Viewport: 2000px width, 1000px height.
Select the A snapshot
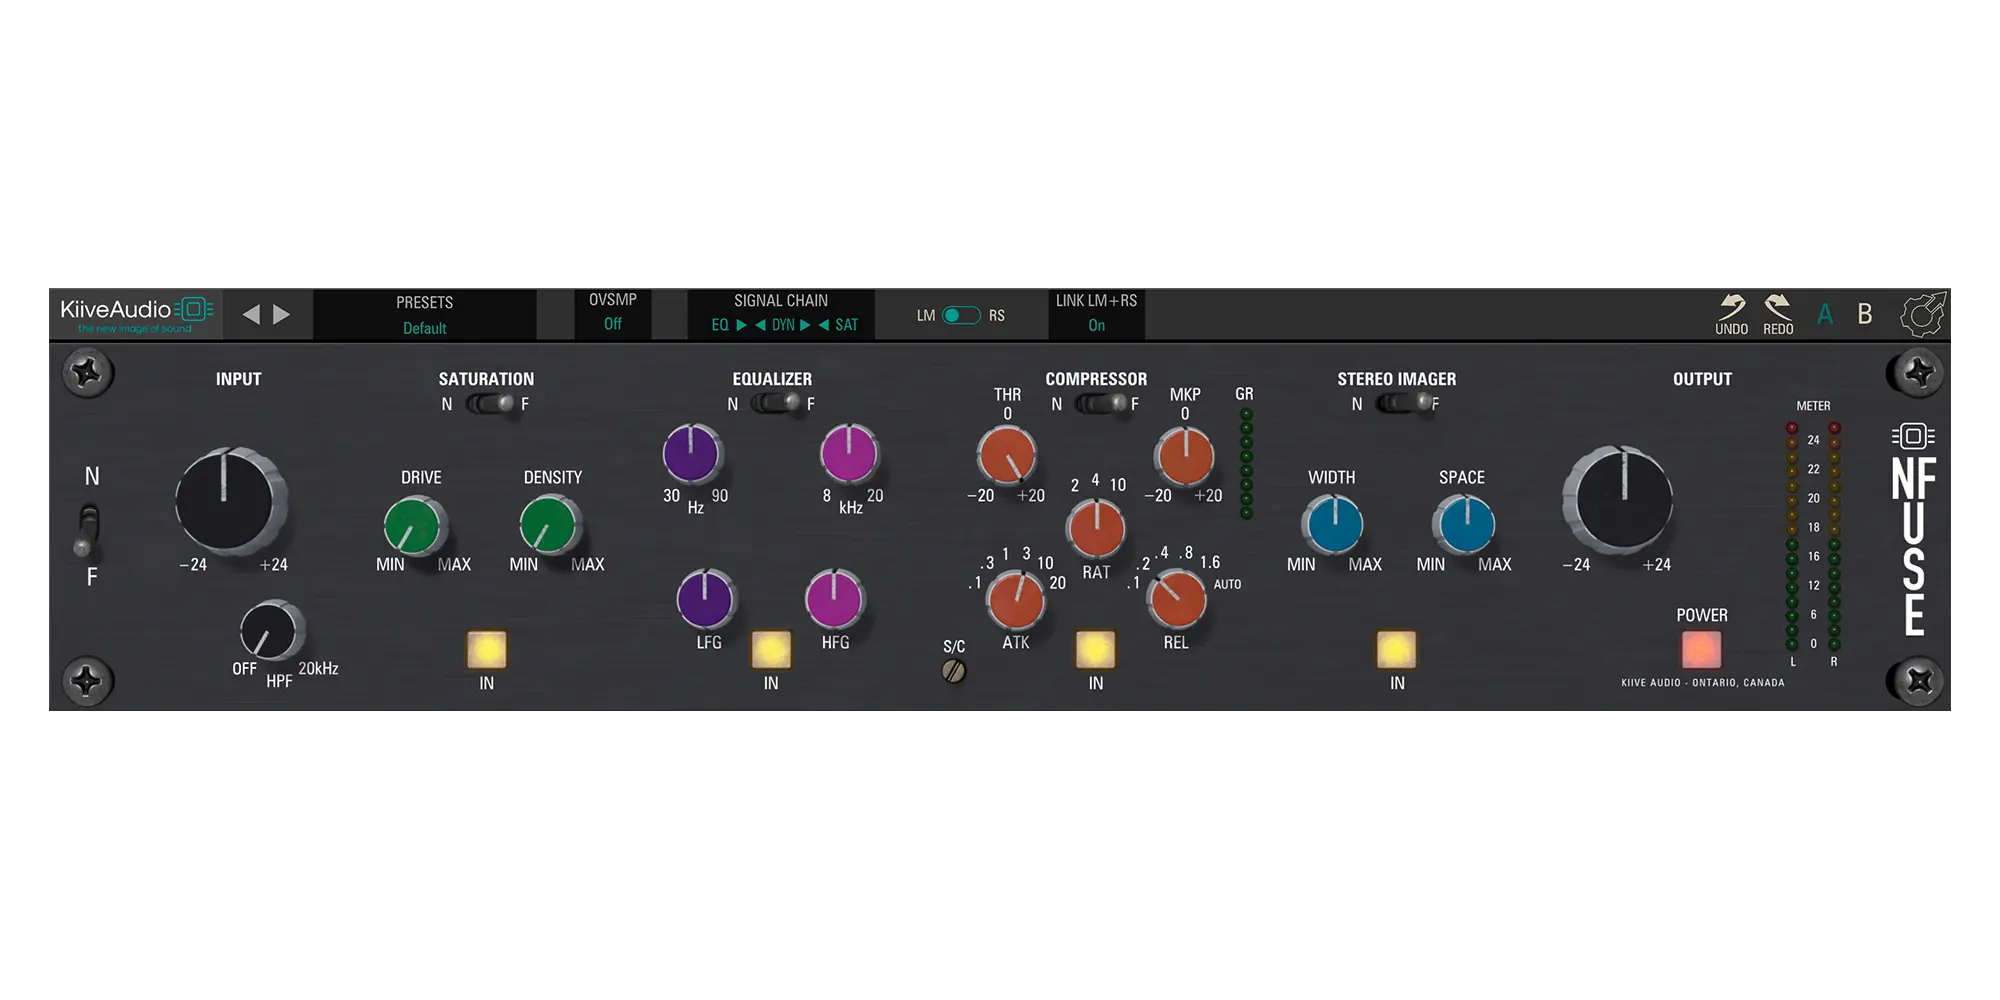point(1825,313)
